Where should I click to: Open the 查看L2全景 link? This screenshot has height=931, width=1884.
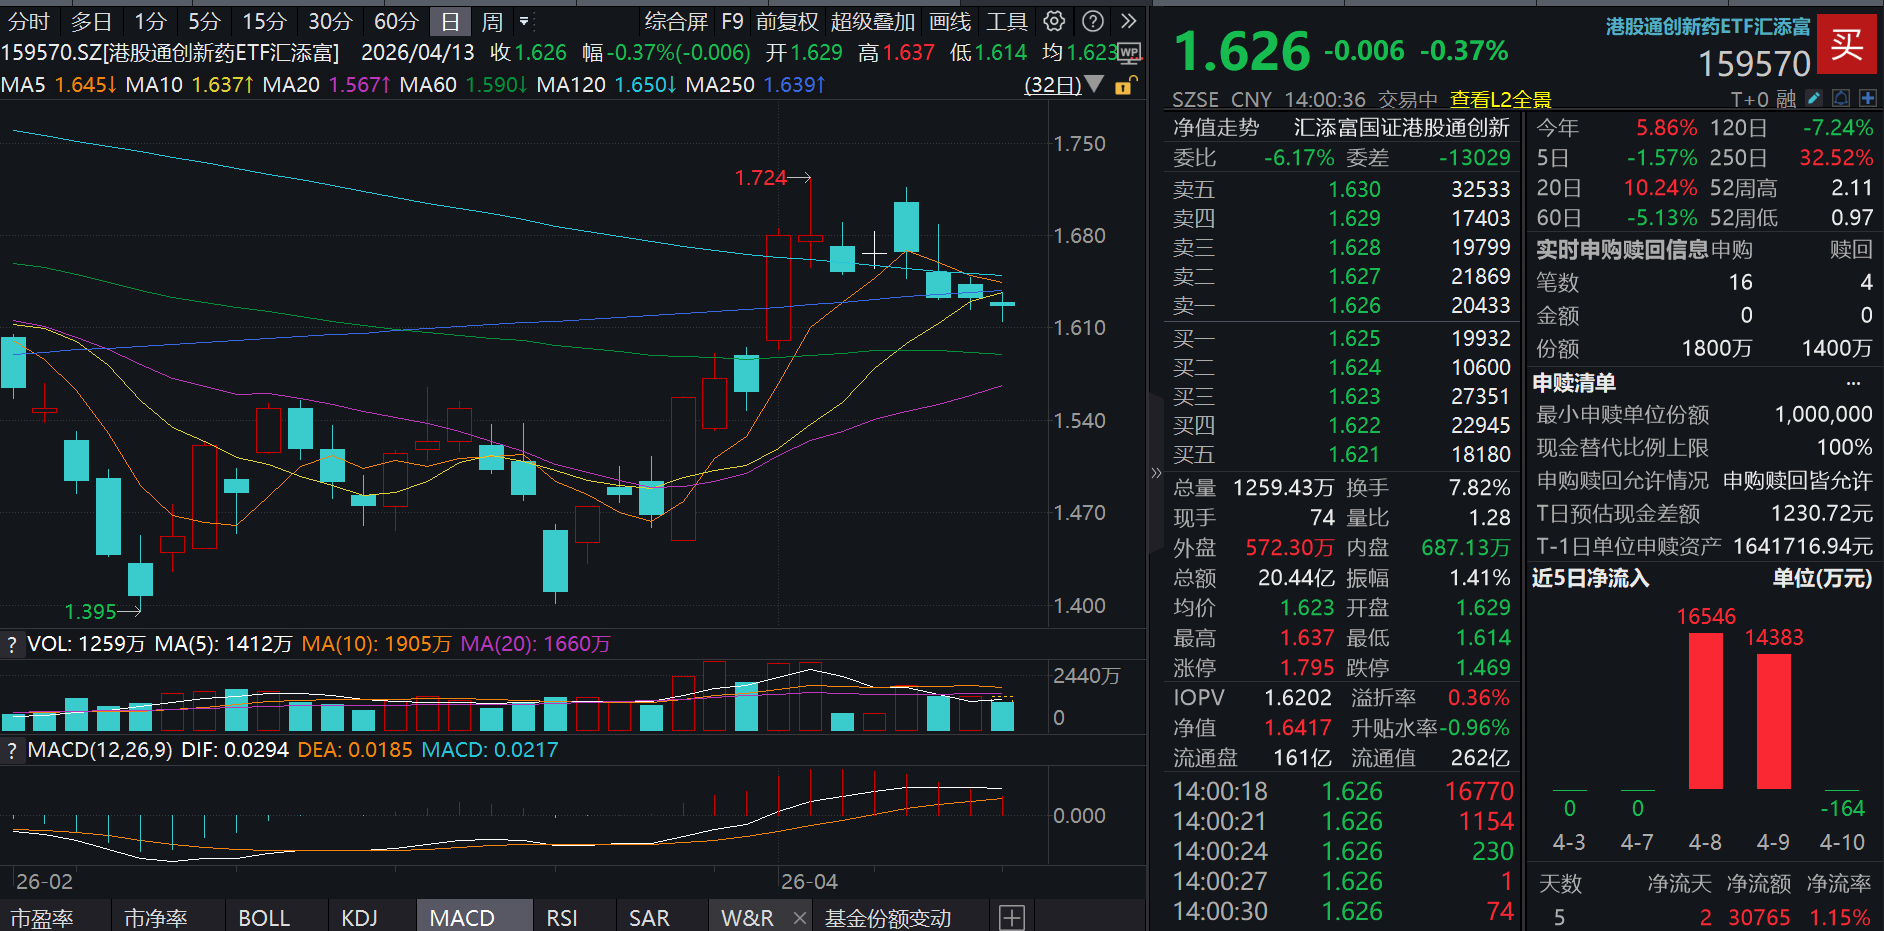1500,99
